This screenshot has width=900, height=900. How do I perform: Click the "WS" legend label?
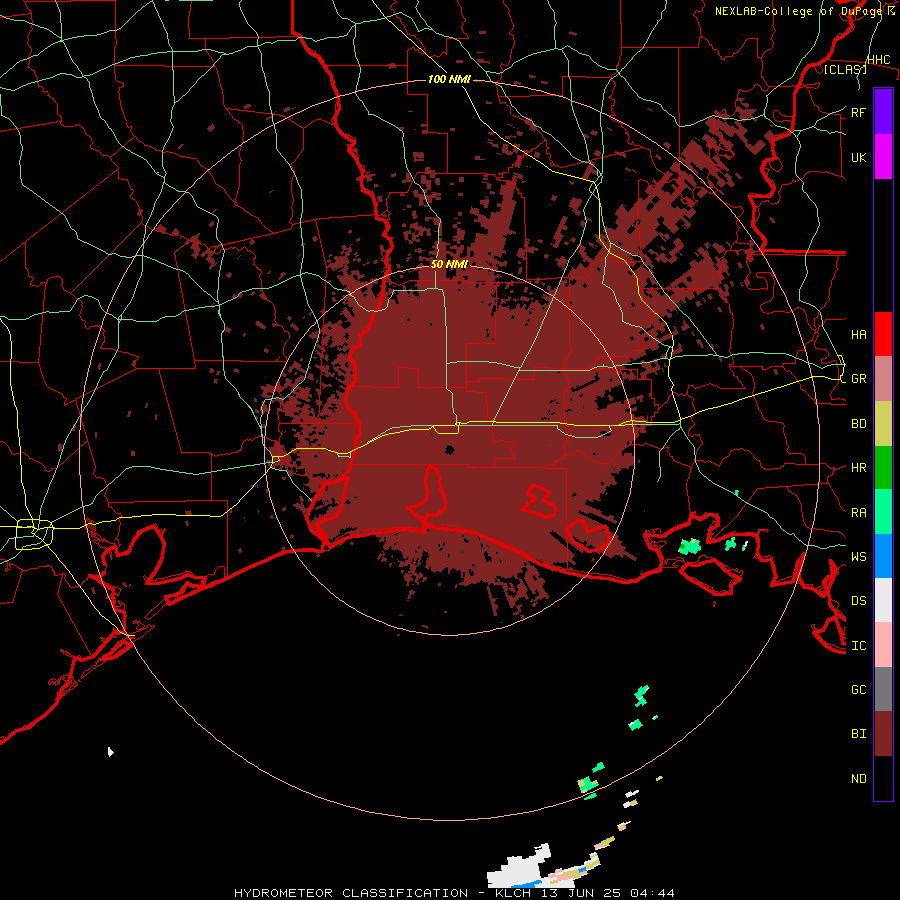pyautogui.click(x=859, y=557)
